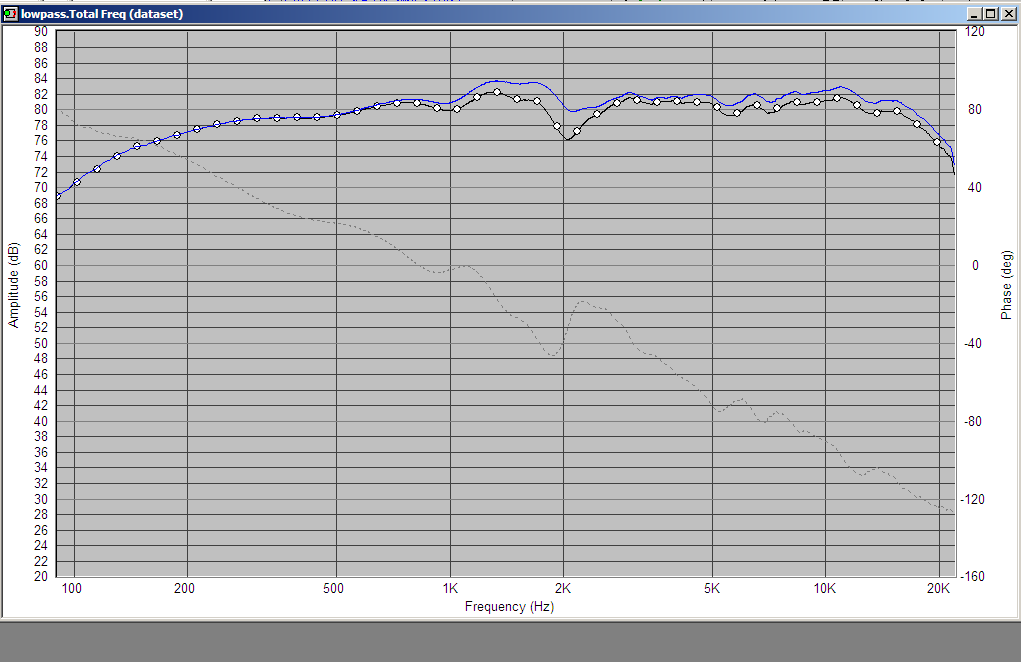Click the '1K' frequency tick label
1021x662 pixels.
pyautogui.click(x=450, y=588)
